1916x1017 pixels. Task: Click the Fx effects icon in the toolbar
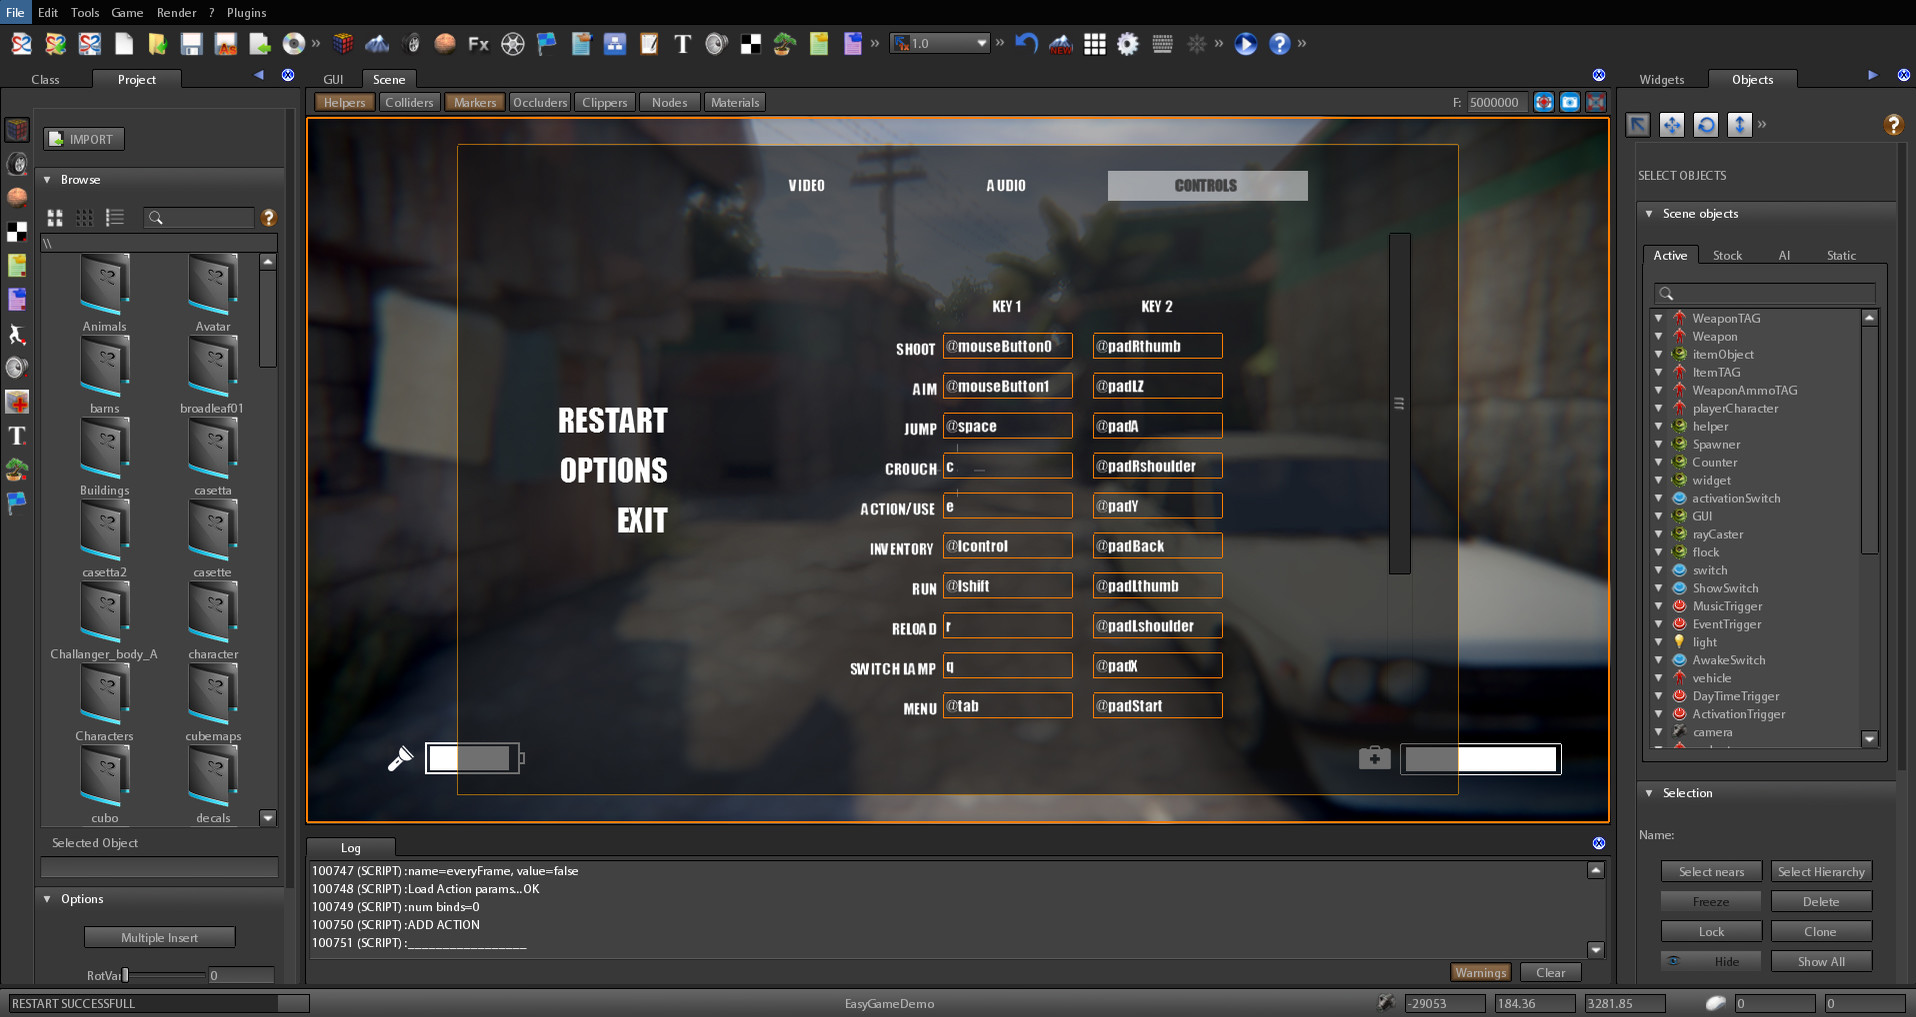(477, 44)
